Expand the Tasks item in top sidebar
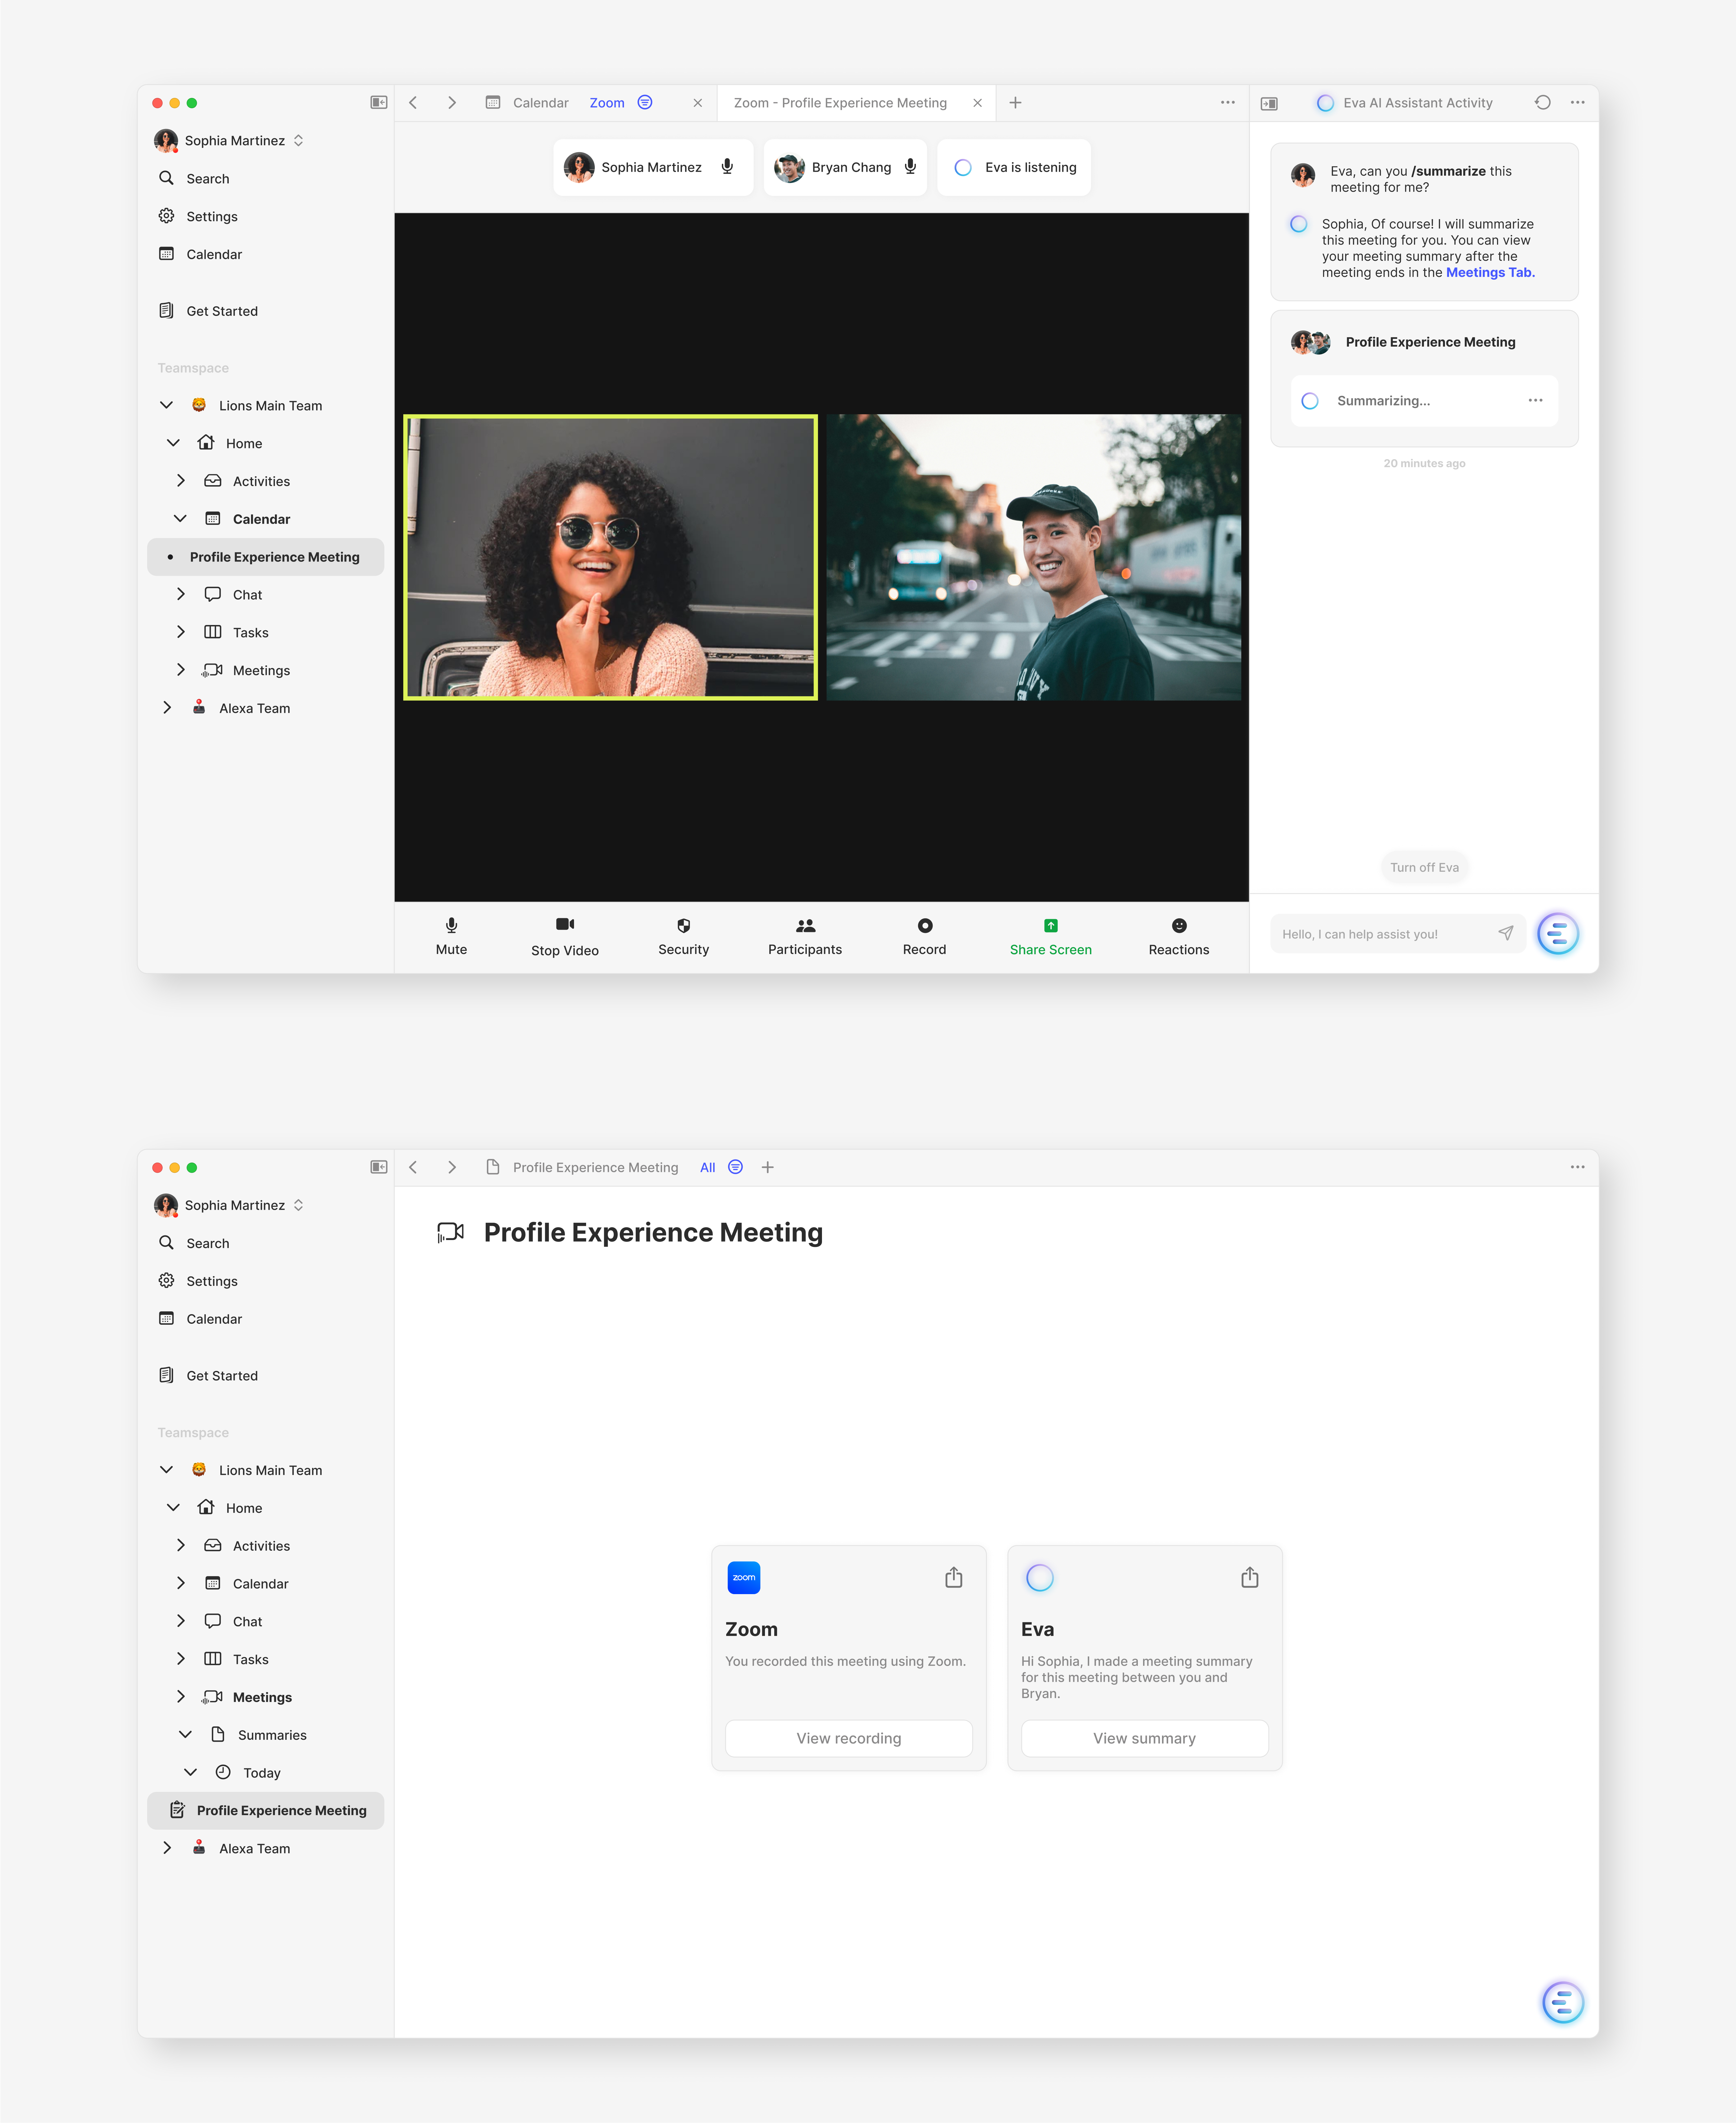The width and height of the screenshot is (1736, 2123). point(181,632)
